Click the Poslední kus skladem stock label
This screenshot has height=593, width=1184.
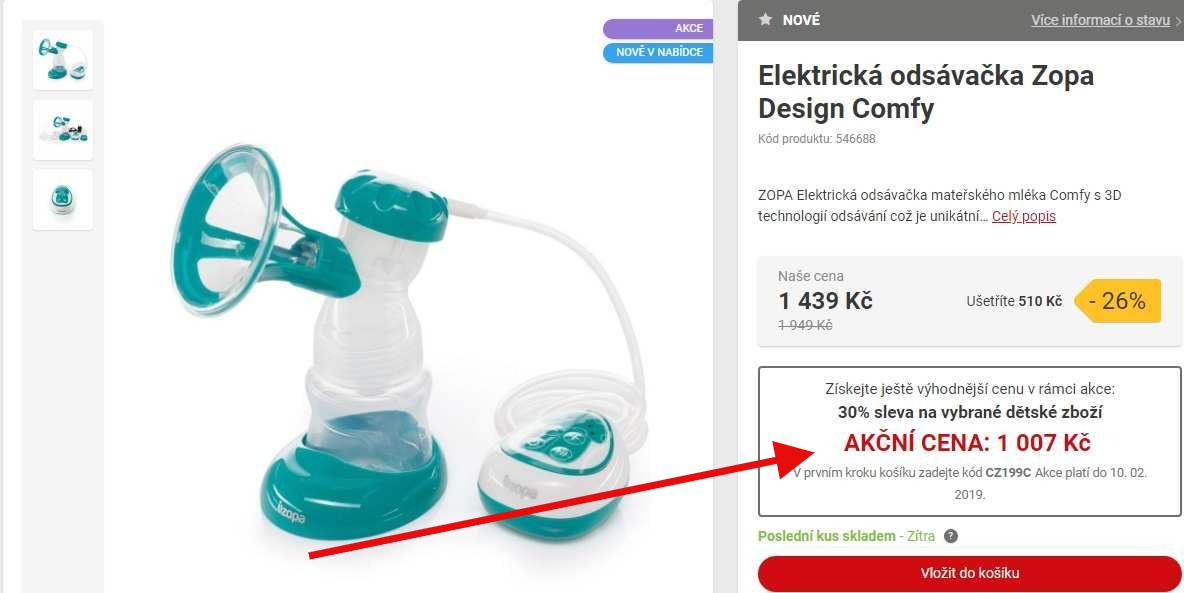(x=826, y=536)
